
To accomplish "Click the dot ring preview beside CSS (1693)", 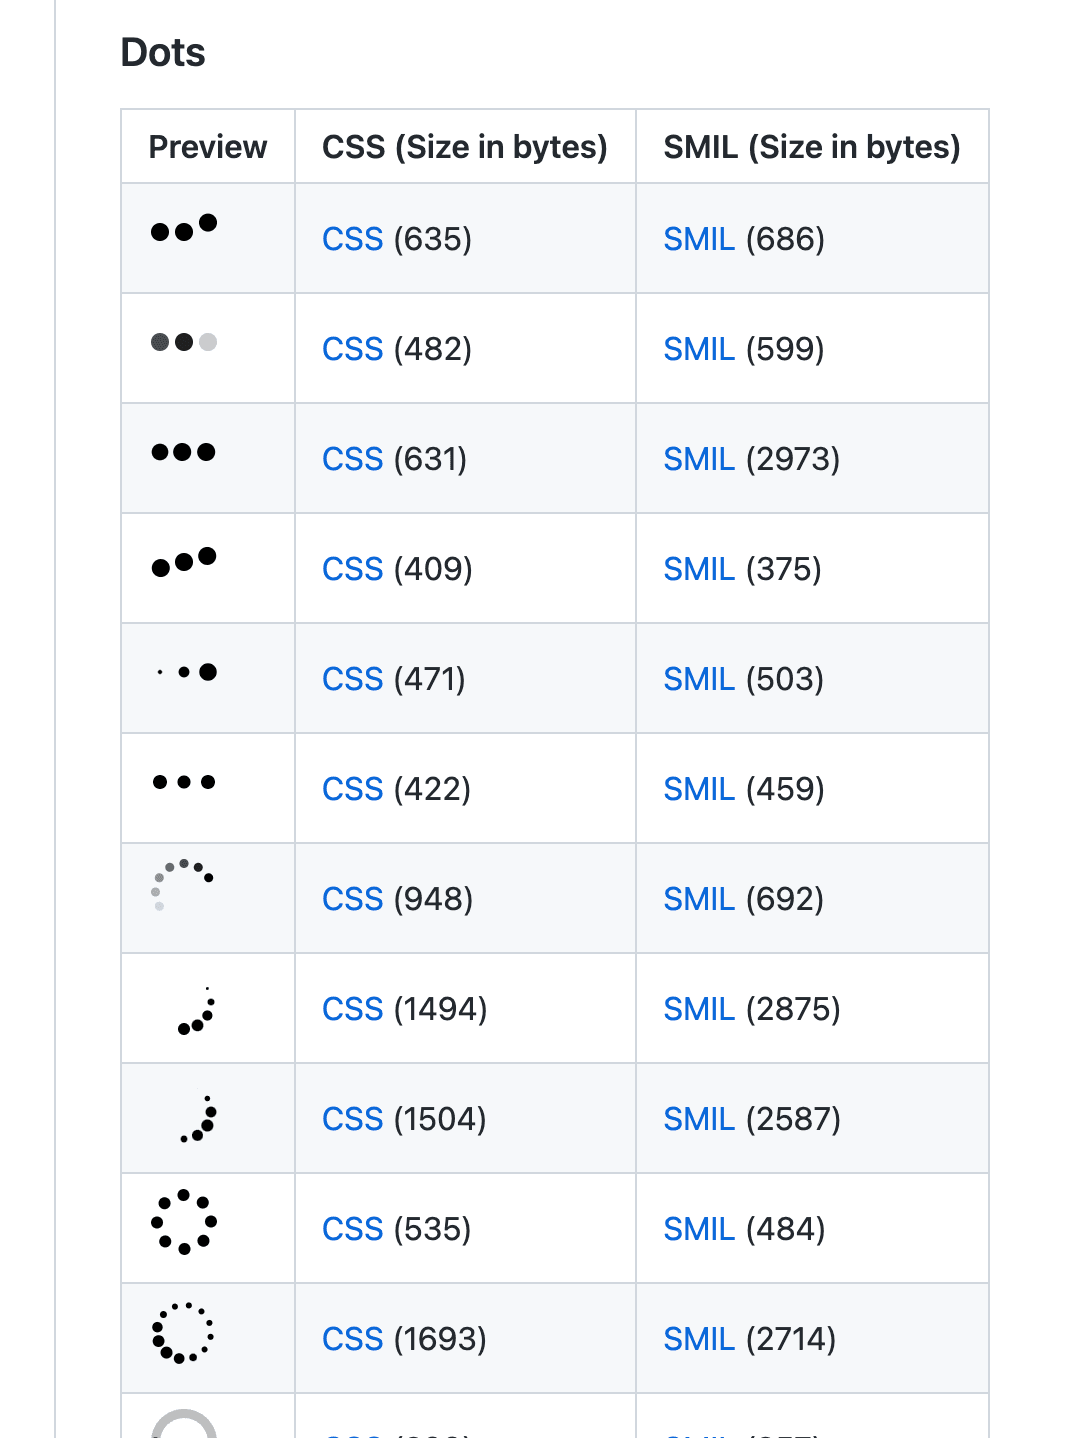I will [183, 1332].
